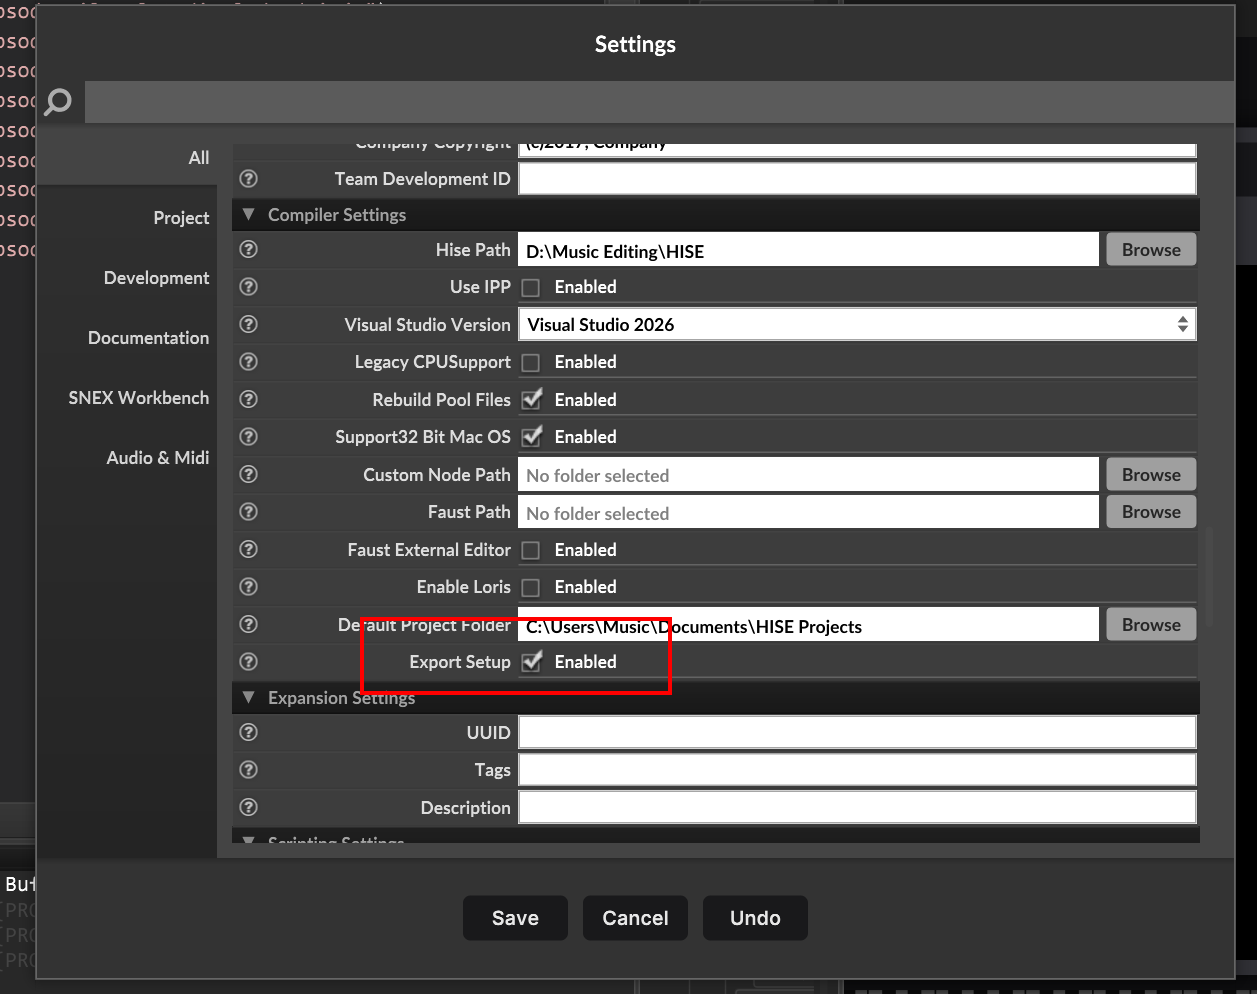
Task: Select the Audio & Midi tab
Action: pos(158,458)
